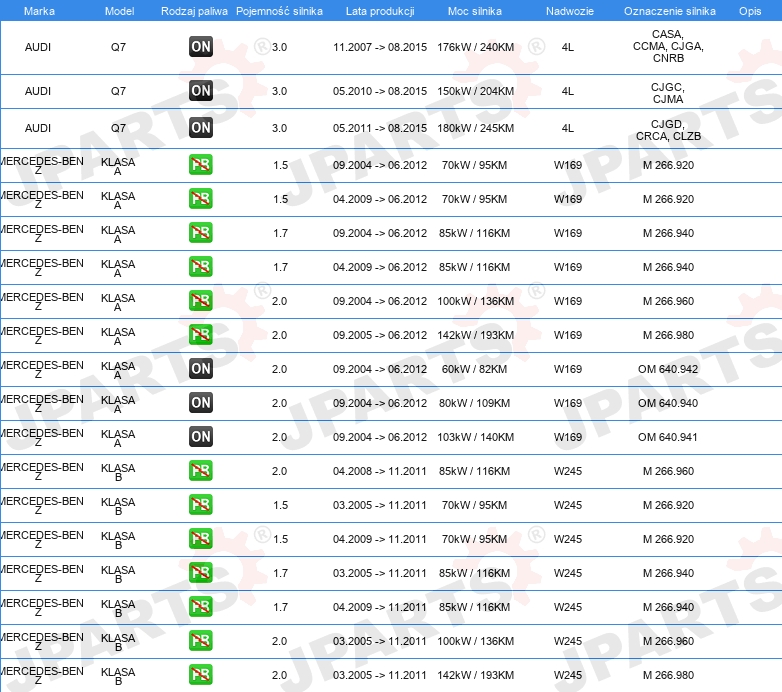Click W245 in the 04.2008 -> 11.2011 row
Viewport: 782px width, 692px height.
(x=568, y=471)
